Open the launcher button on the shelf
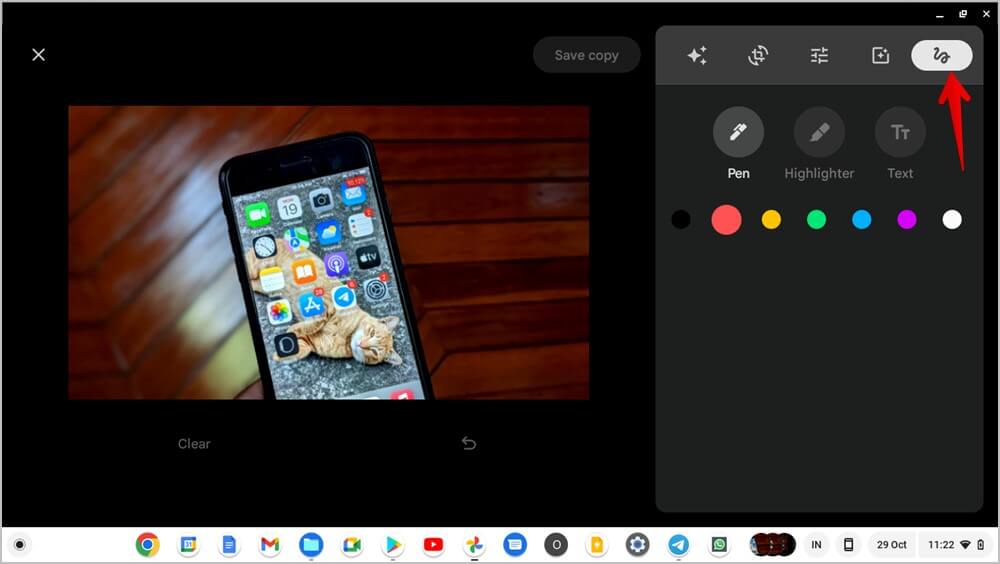This screenshot has width=1000, height=564. click(x=20, y=545)
